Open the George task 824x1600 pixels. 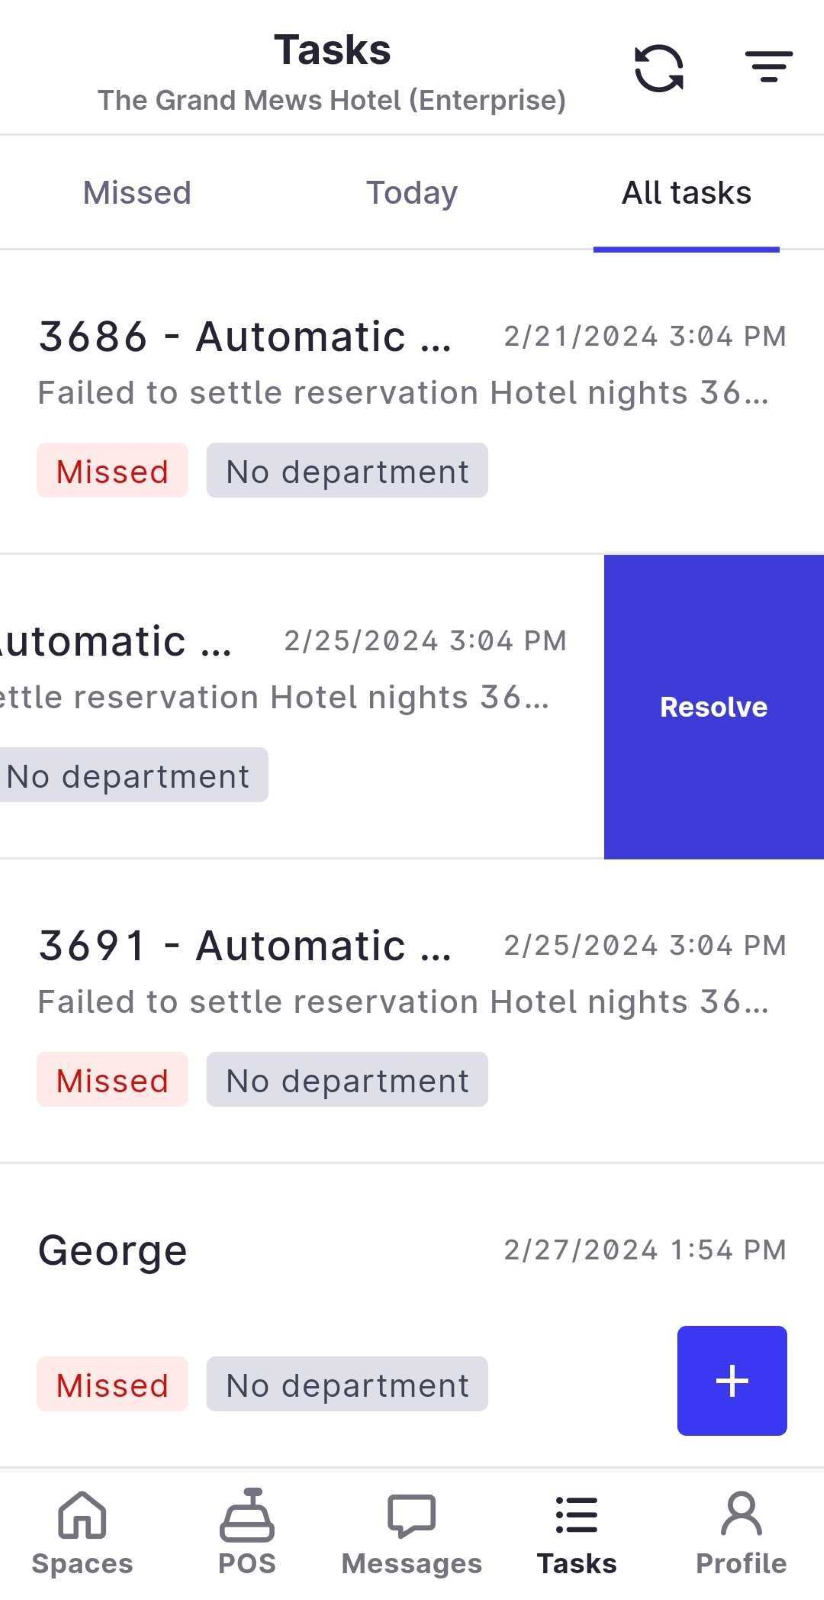[113, 1251]
